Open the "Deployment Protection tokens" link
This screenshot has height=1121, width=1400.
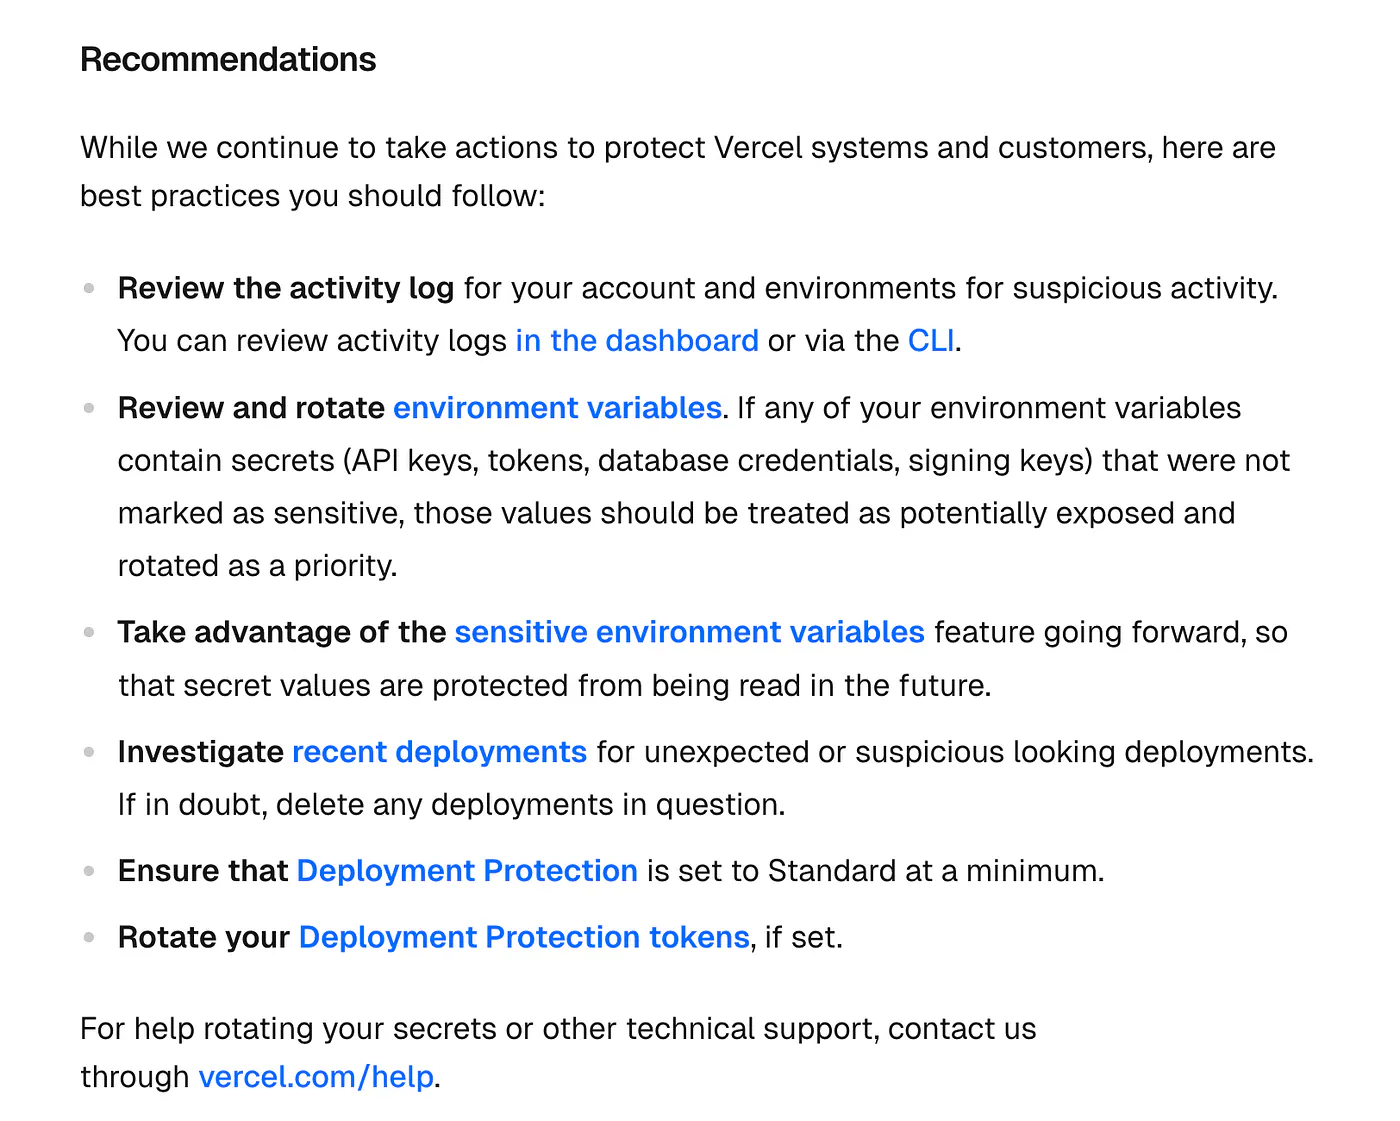[x=524, y=937]
